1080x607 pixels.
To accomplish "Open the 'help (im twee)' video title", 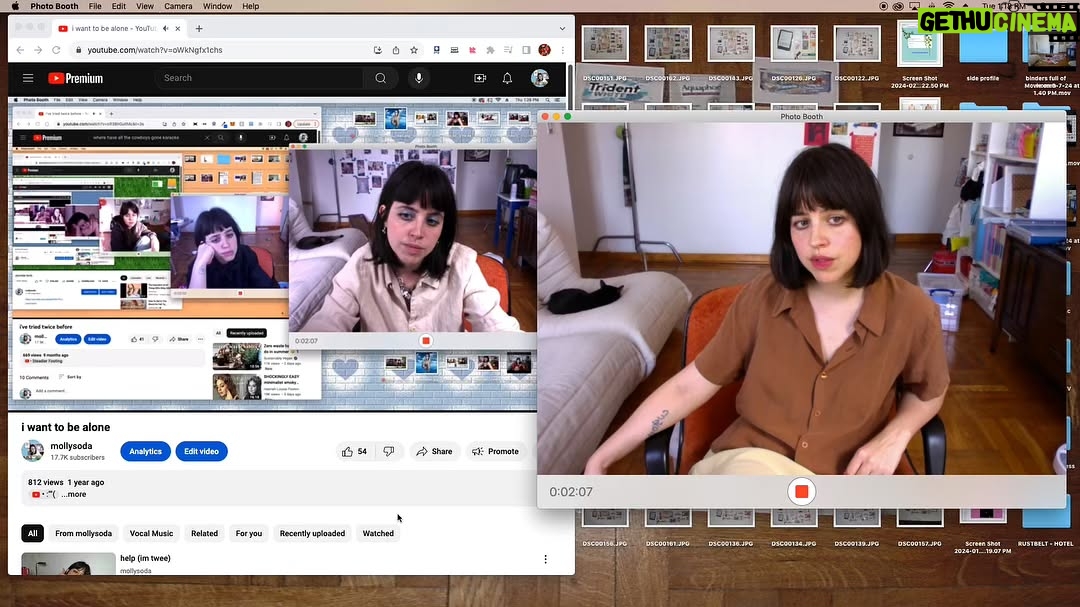I will 145,558.
